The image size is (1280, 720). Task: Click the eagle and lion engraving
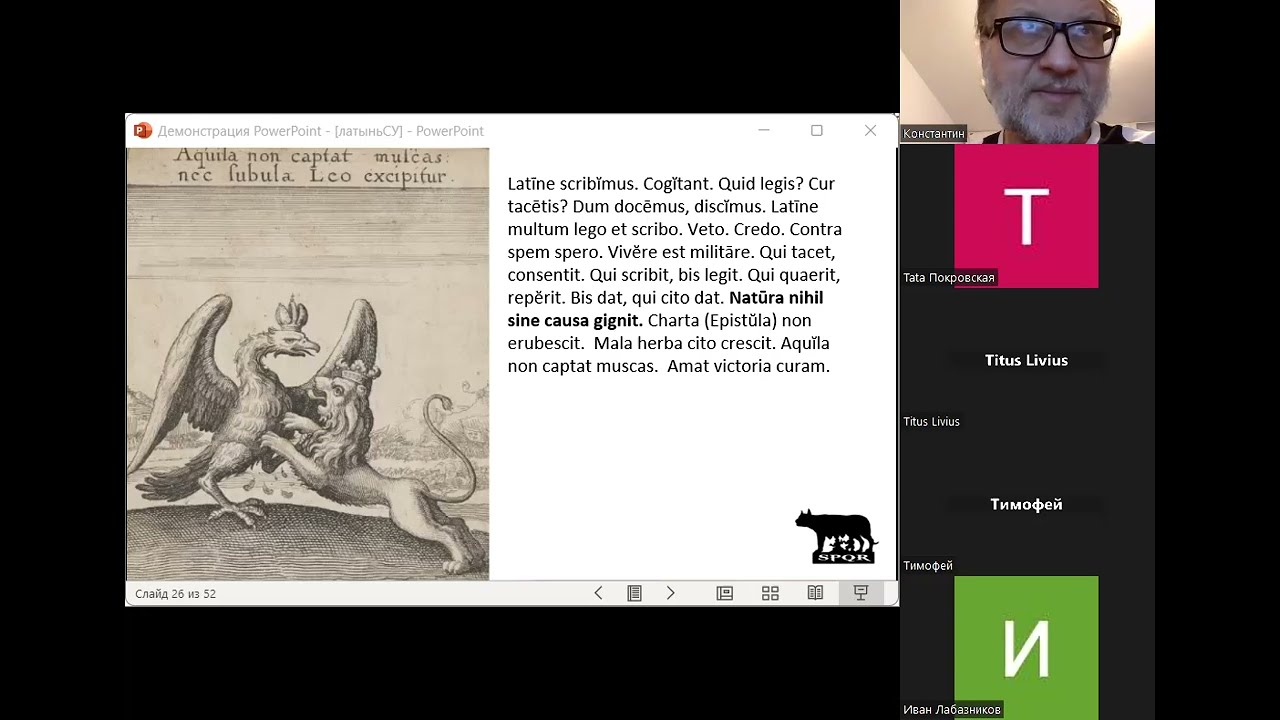[x=308, y=364]
